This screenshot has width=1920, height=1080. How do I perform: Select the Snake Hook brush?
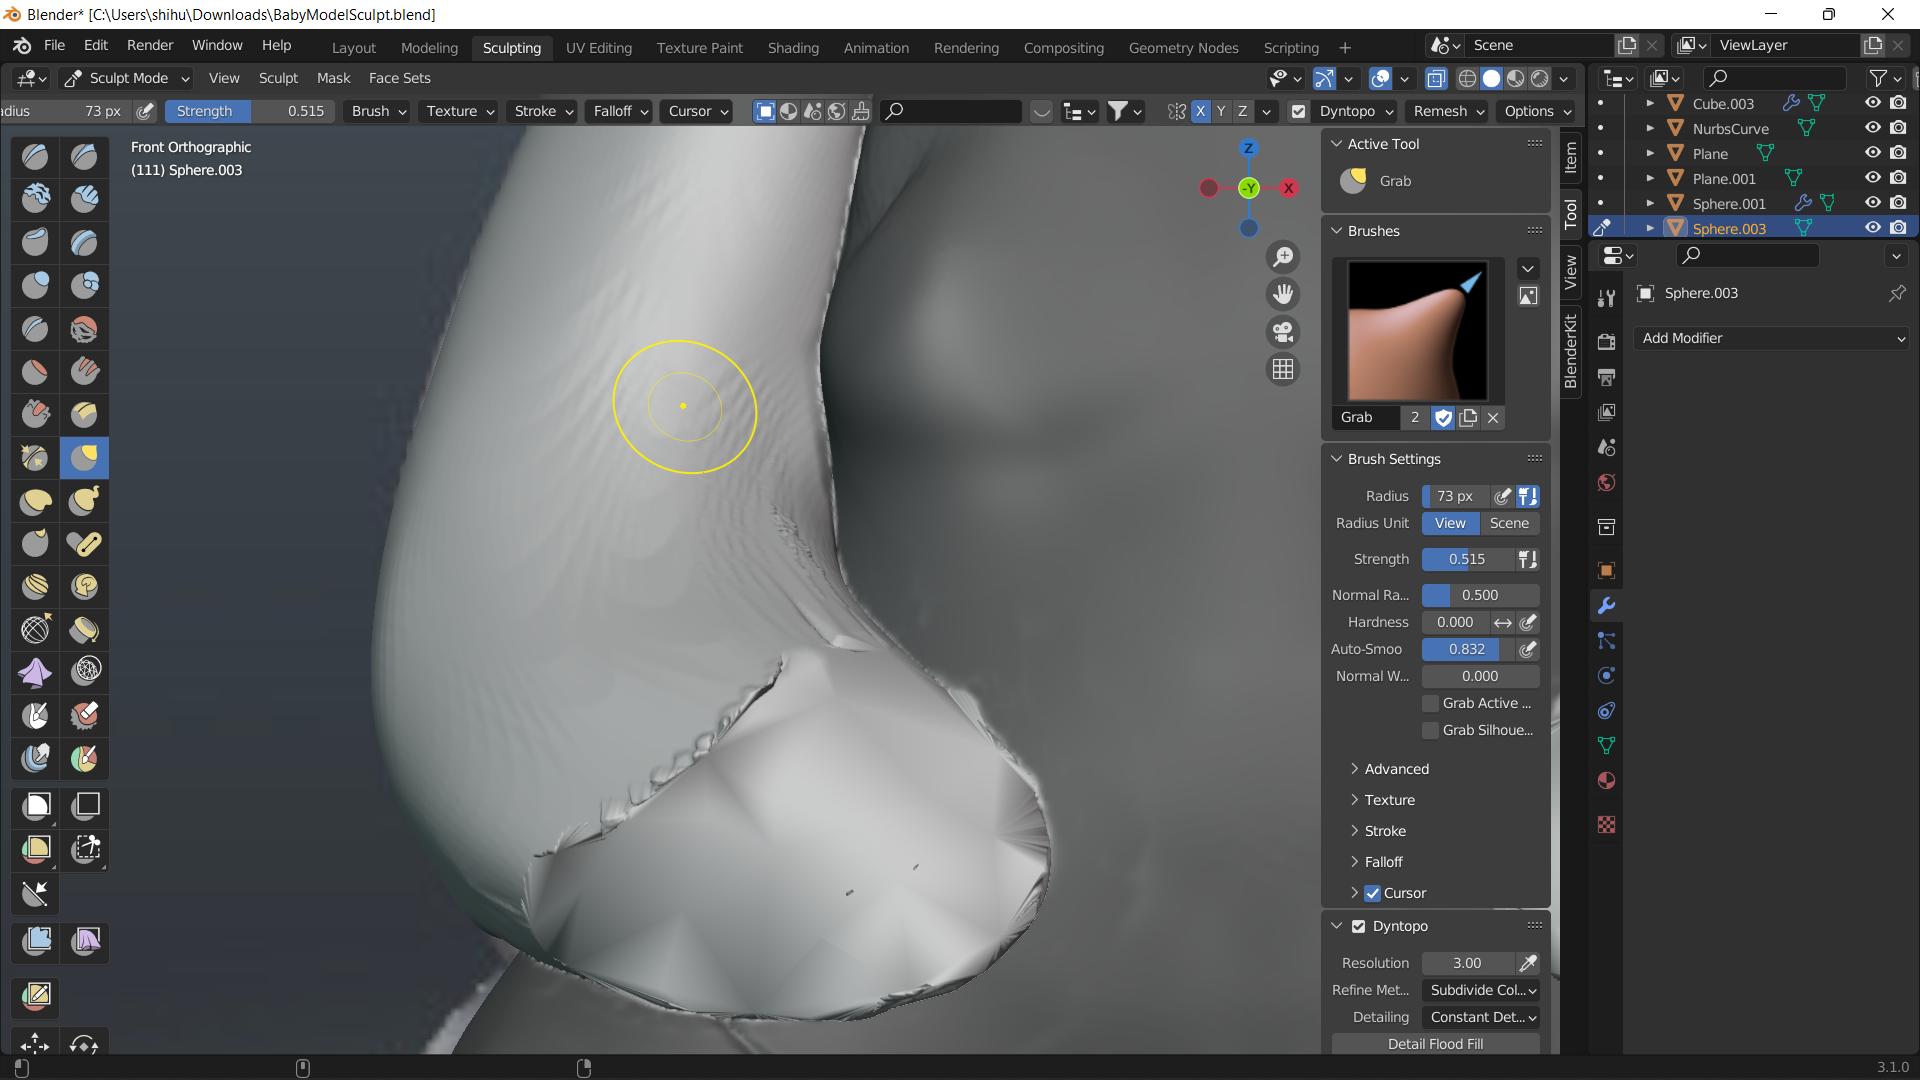click(84, 501)
